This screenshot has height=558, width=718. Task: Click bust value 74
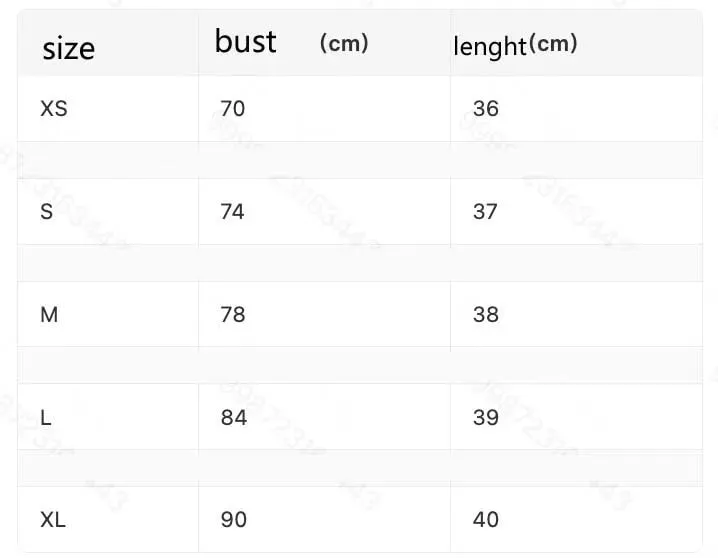click(x=232, y=211)
